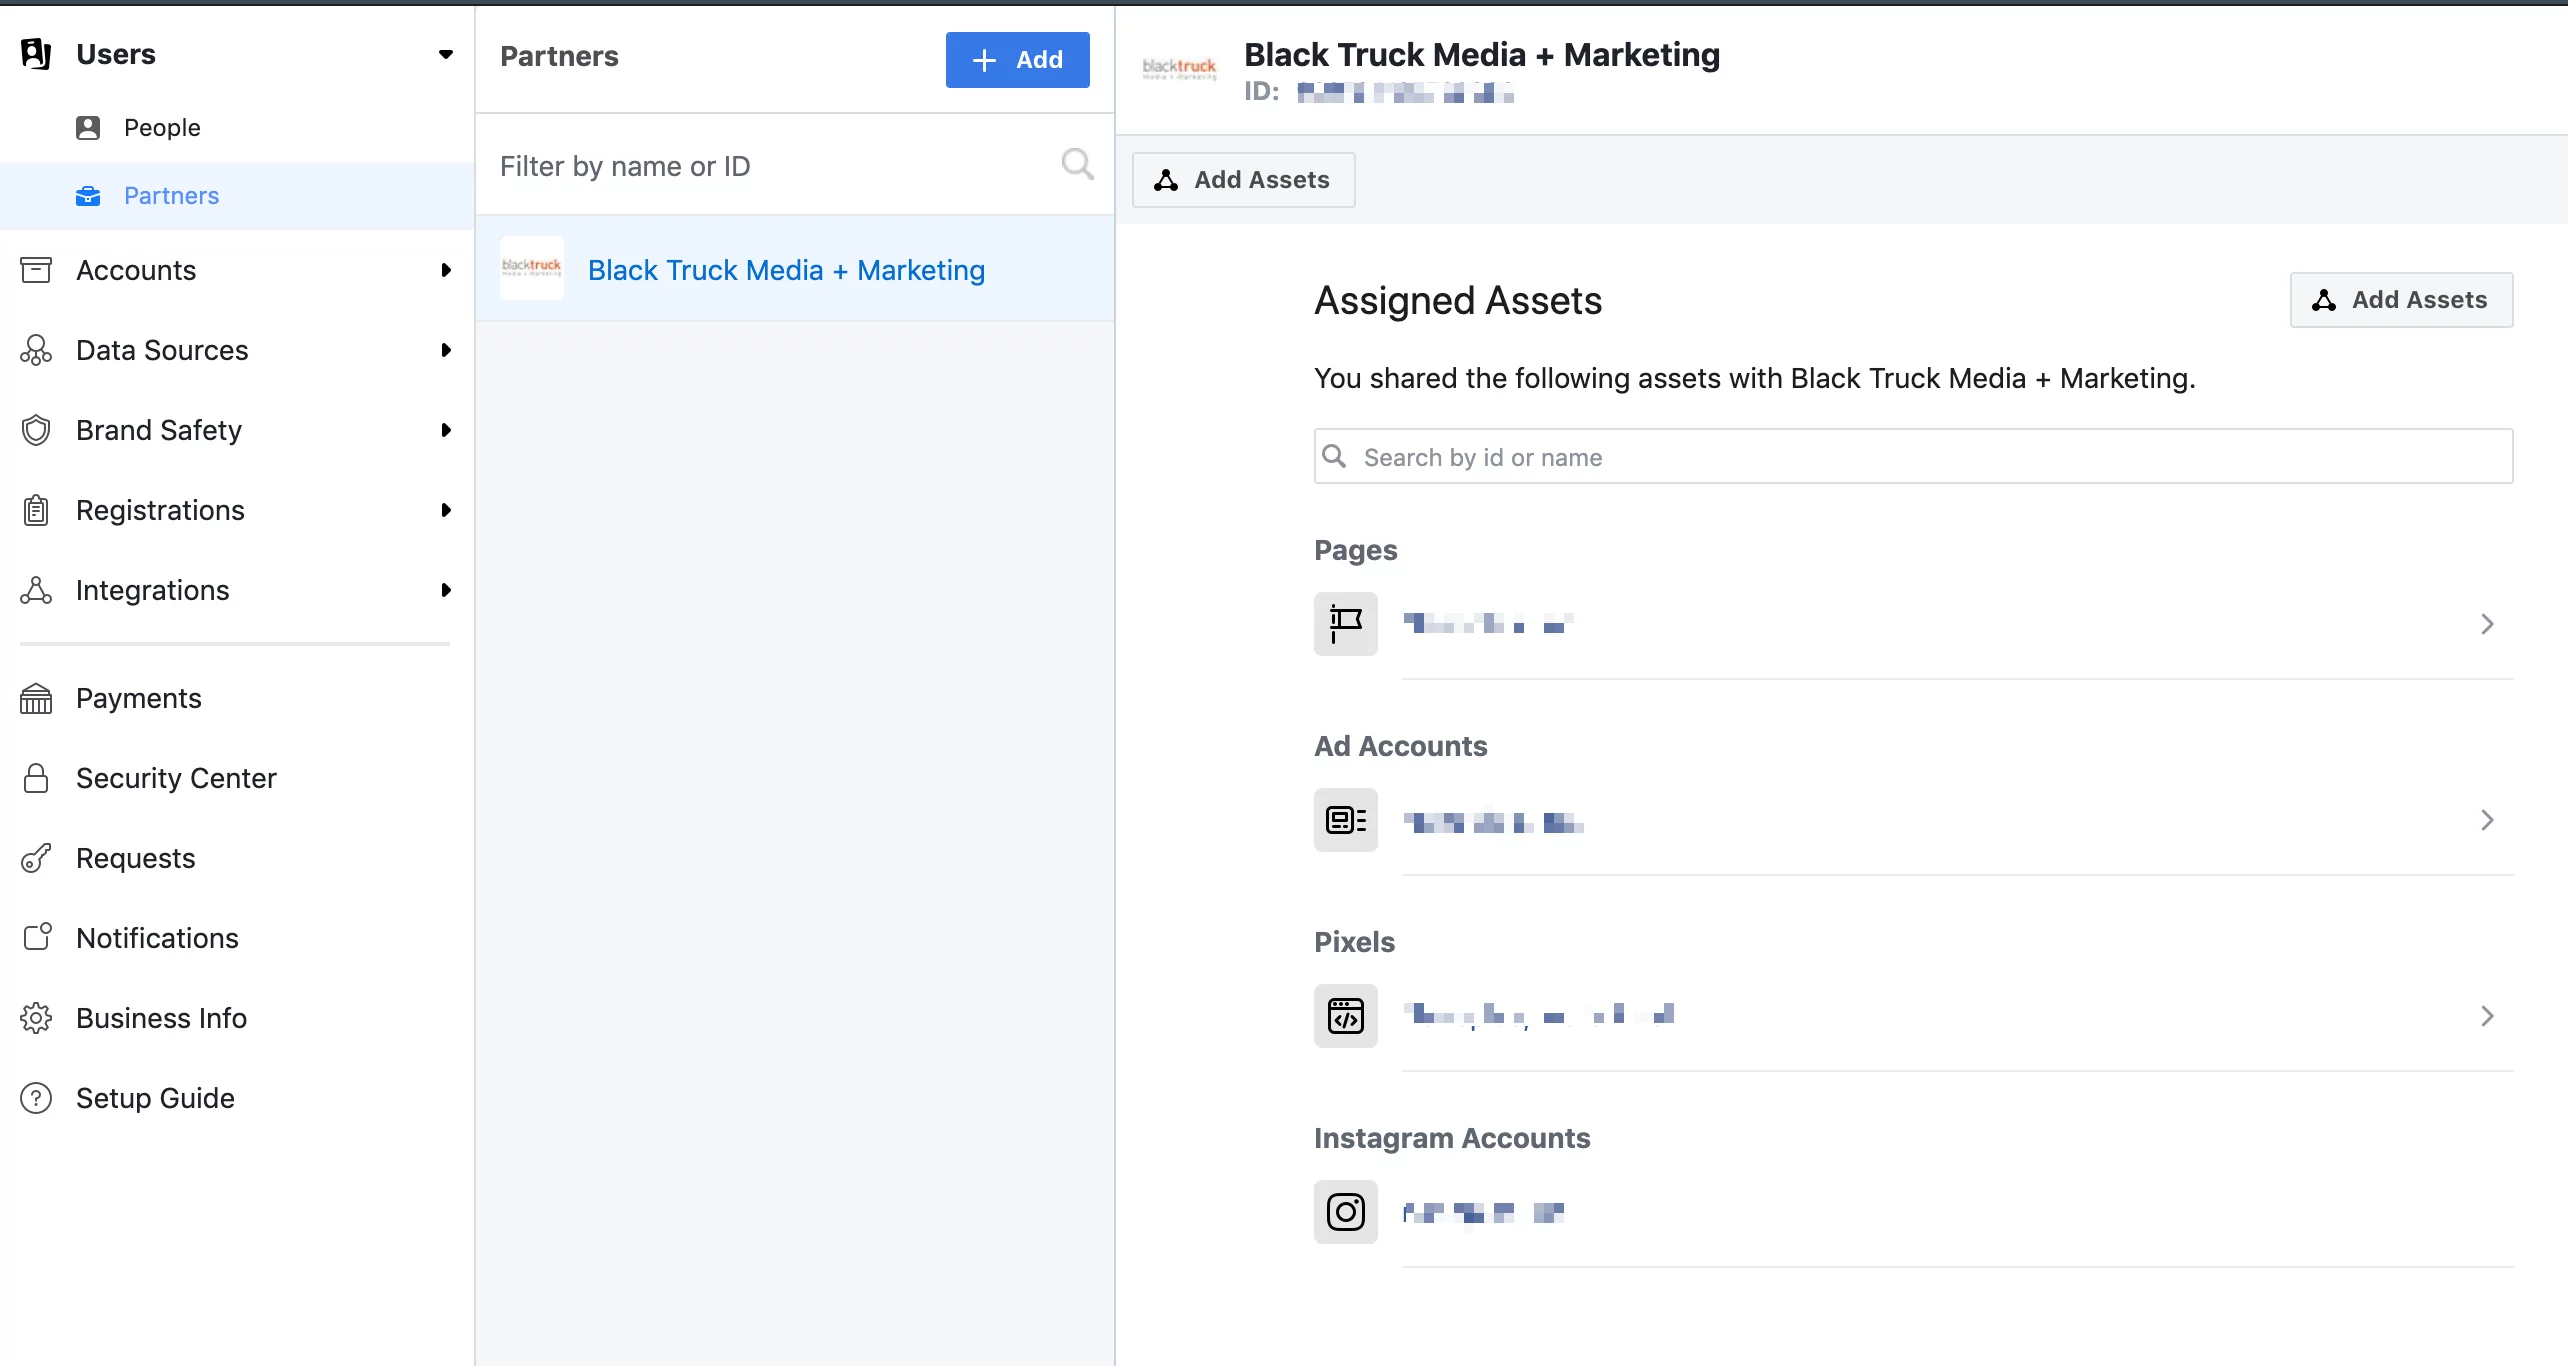Expand the Pages asset row chevron
2568x1366 pixels.
click(2487, 624)
